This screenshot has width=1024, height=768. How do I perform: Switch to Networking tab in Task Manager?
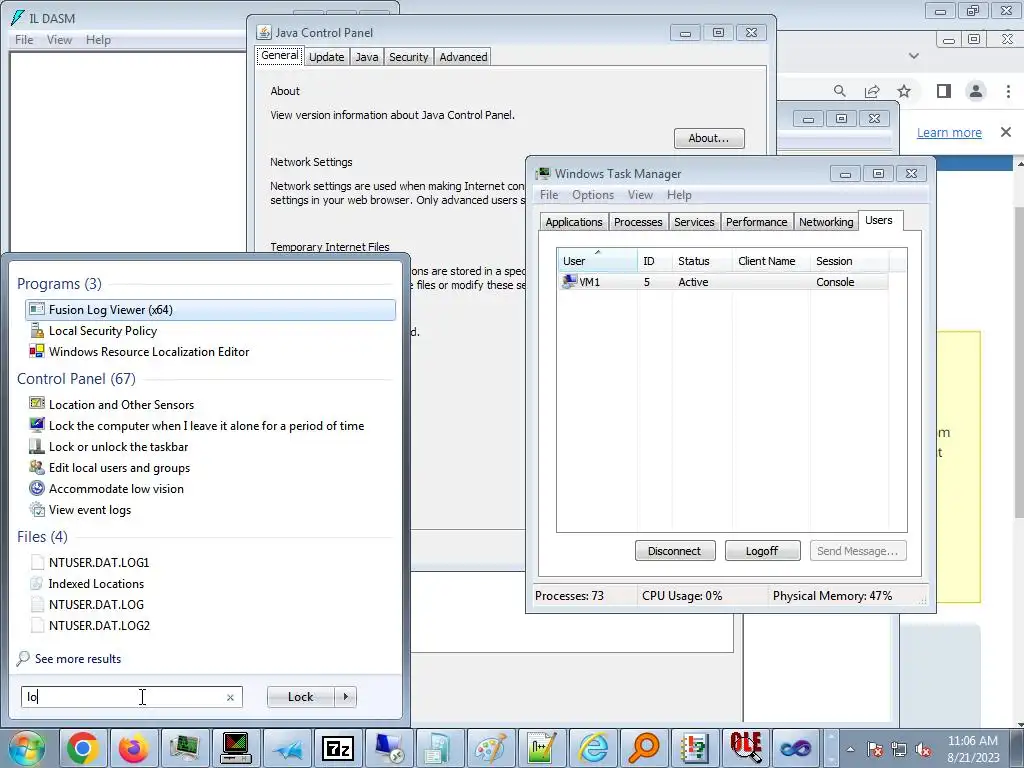(x=826, y=222)
